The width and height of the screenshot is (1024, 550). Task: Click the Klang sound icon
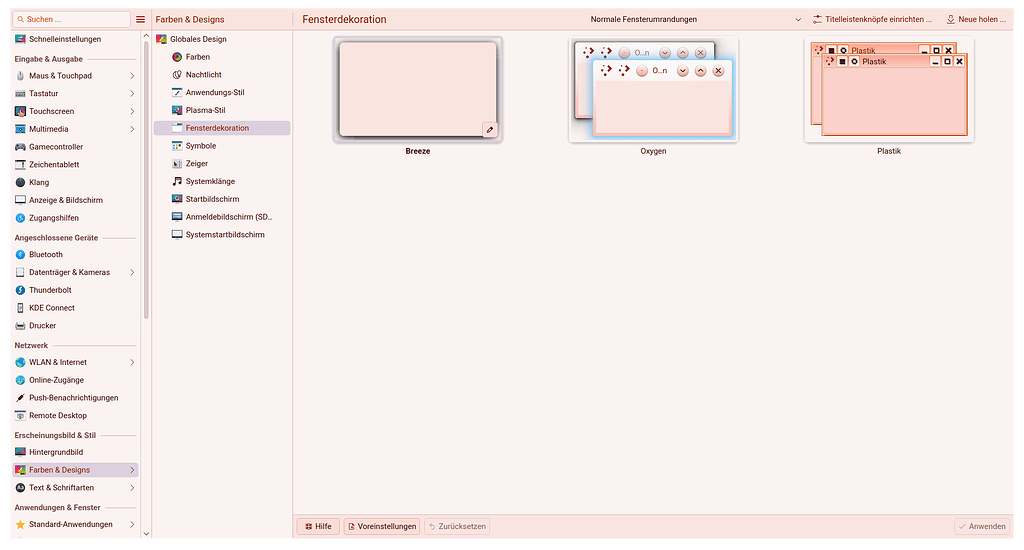click(20, 182)
